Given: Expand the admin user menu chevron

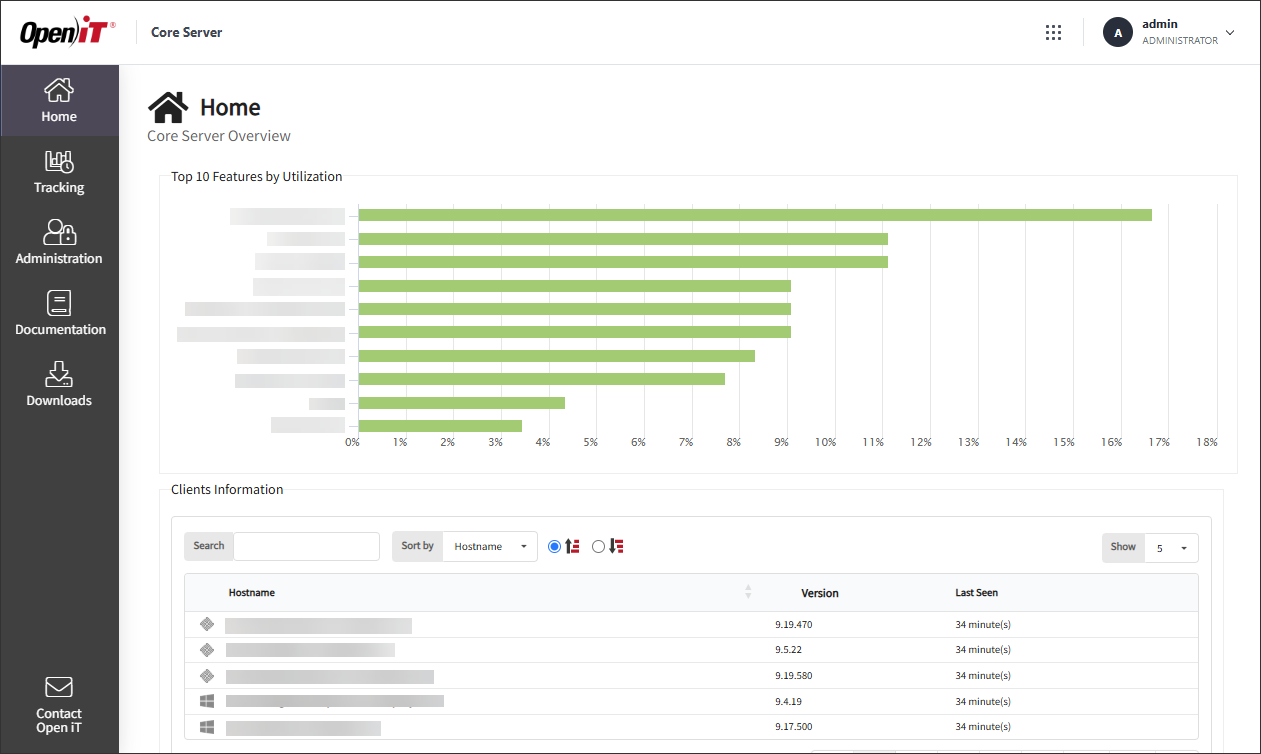Looking at the screenshot, I should (x=1230, y=32).
